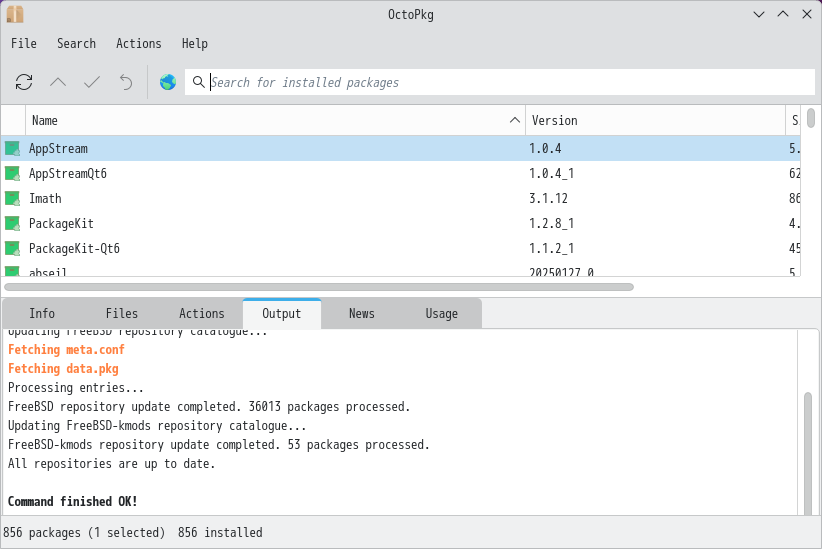Click the installed packages search field
Viewport: 822px width, 549px height.
500,82
